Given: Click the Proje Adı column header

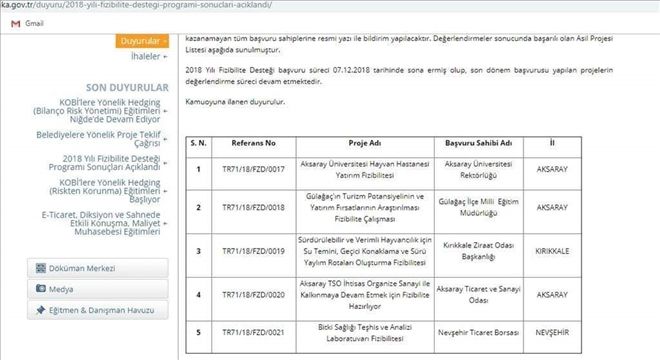Looking at the screenshot, I should [365, 143].
